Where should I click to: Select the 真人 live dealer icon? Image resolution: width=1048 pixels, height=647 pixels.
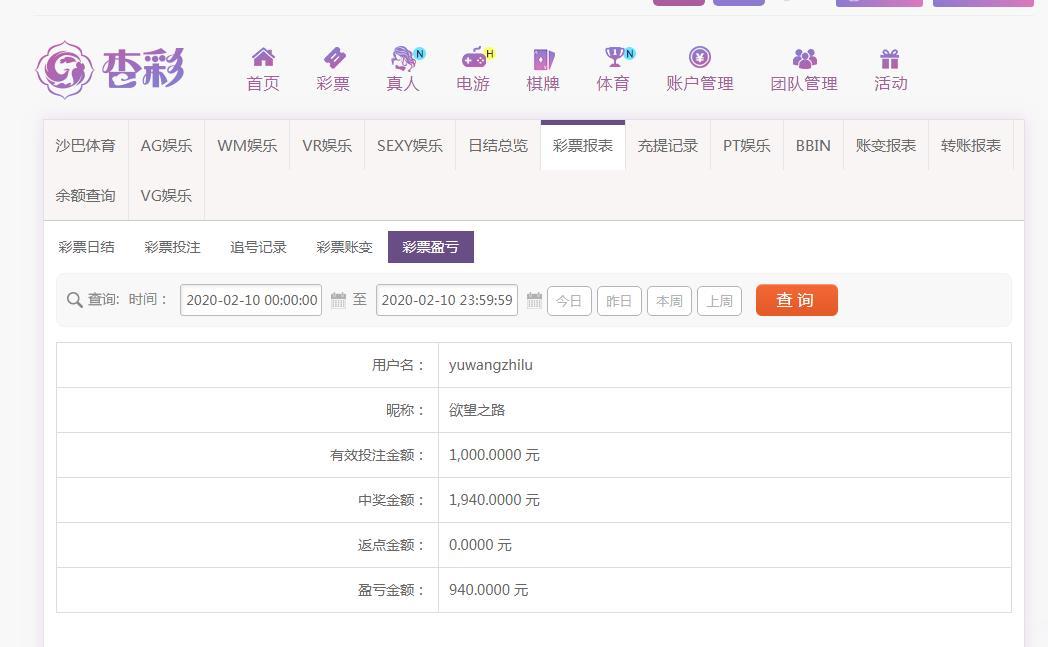(404, 58)
